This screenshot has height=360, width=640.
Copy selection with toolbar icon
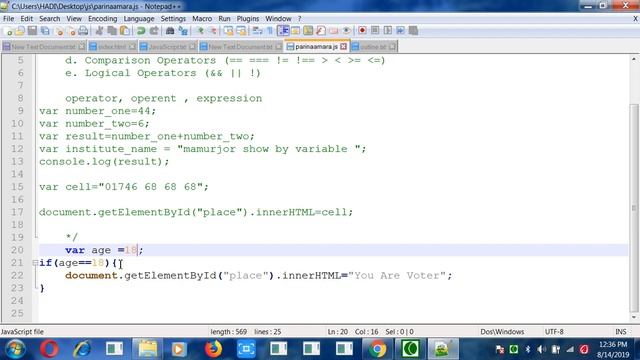point(112,31)
